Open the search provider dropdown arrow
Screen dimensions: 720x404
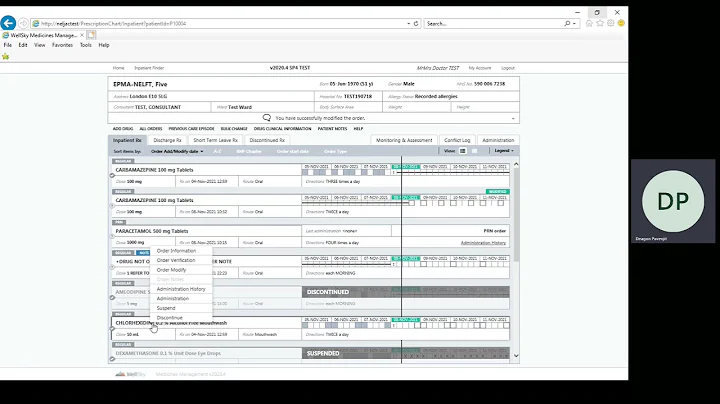(574, 23)
